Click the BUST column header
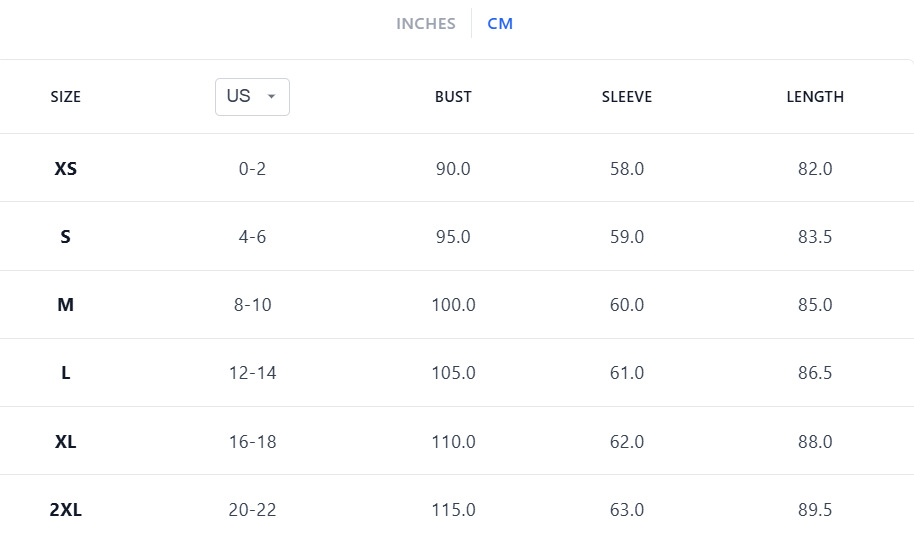 point(453,97)
